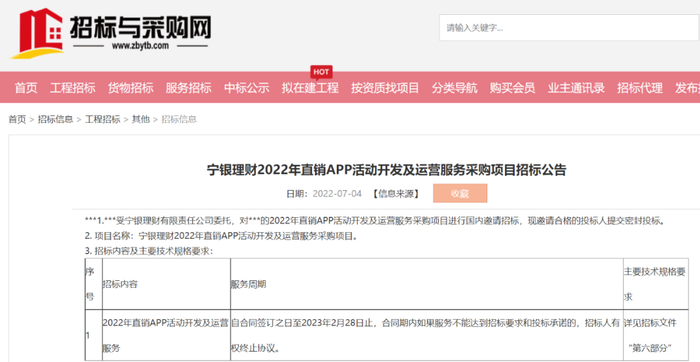The height and width of the screenshot is (362, 700).
Task: Click the line 3. 招标内容及主要技术规格要求
Action: coord(149,251)
